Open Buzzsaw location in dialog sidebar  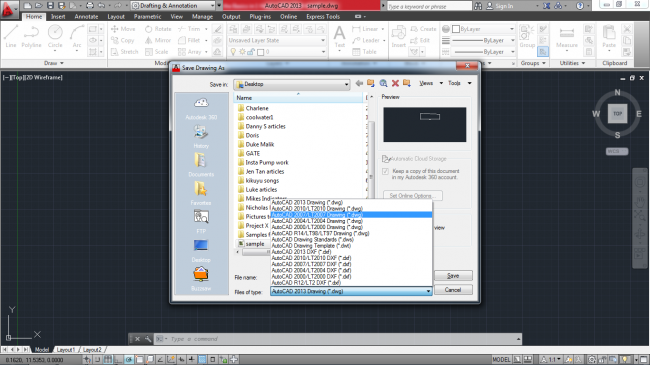pyautogui.click(x=201, y=279)
